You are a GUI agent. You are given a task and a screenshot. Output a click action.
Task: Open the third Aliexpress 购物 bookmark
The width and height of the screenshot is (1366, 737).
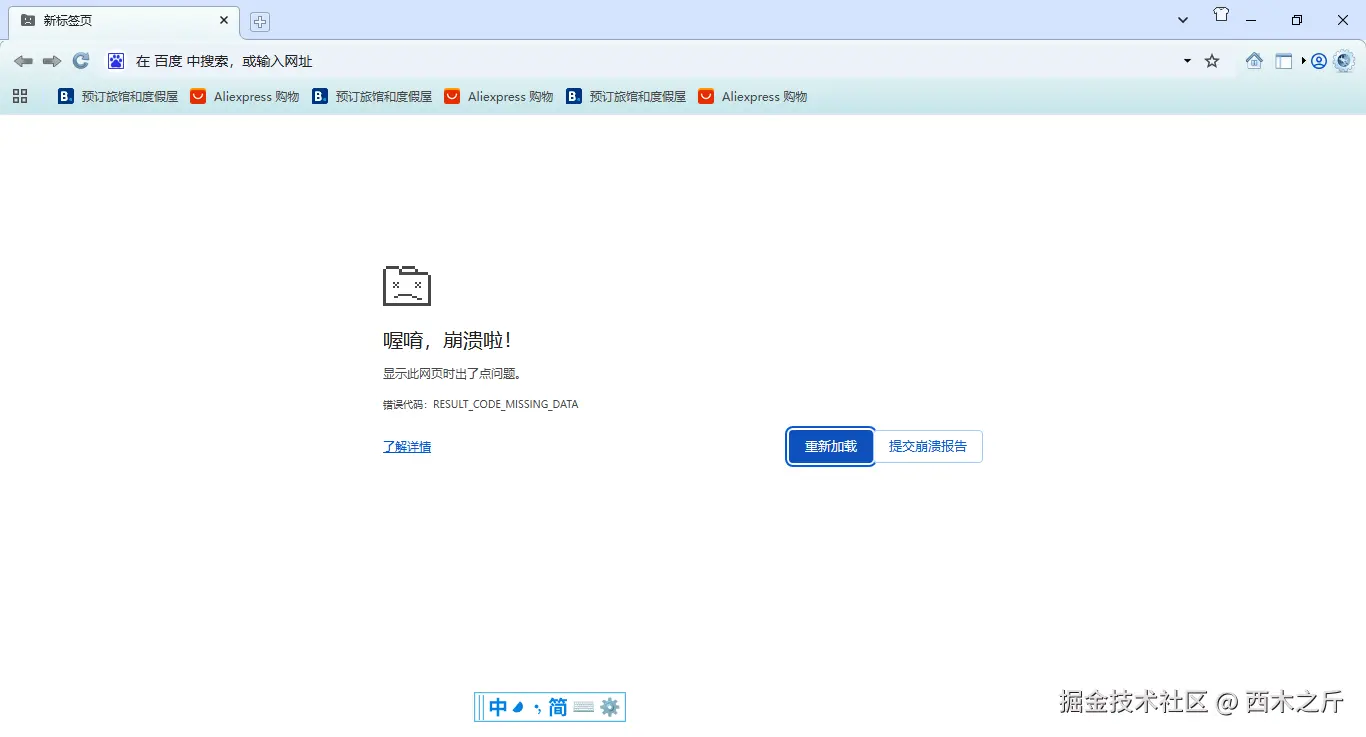(753, 96)
